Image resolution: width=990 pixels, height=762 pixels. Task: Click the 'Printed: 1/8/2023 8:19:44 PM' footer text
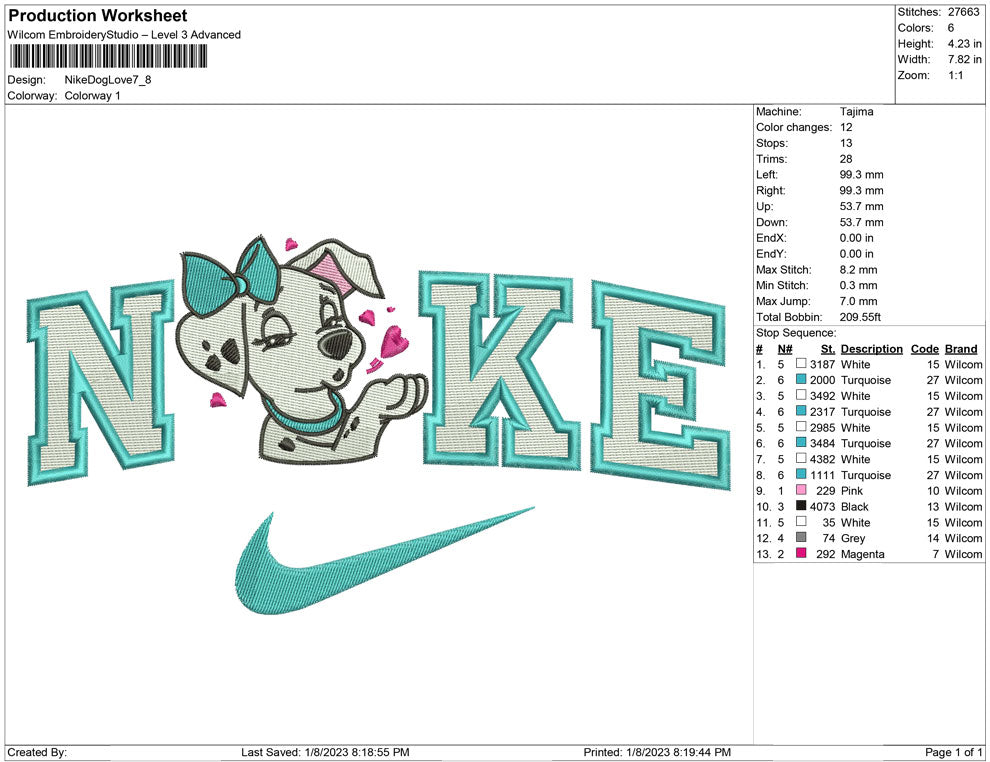[657, 752]
